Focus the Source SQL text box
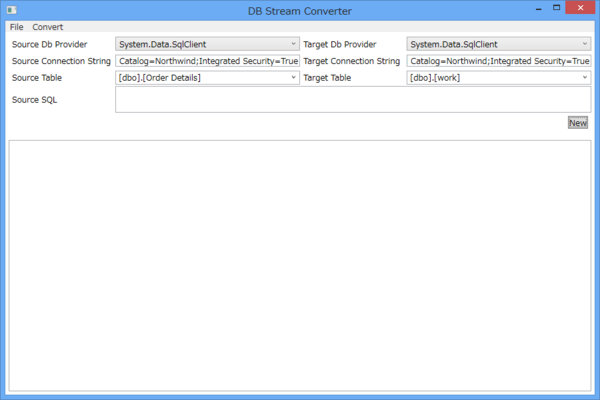Image resolution: width=600 pixels, height=400 pixels. (353, 100)
